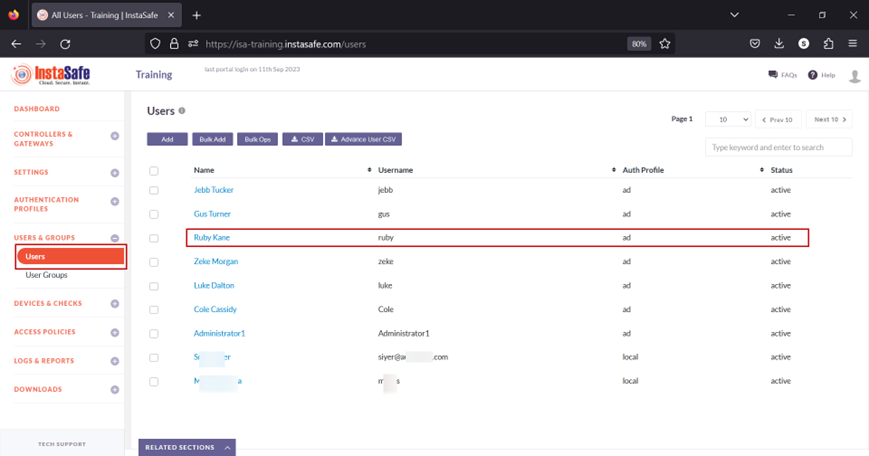
Task: Click the Bulk Add button
Action: [212, 139]
